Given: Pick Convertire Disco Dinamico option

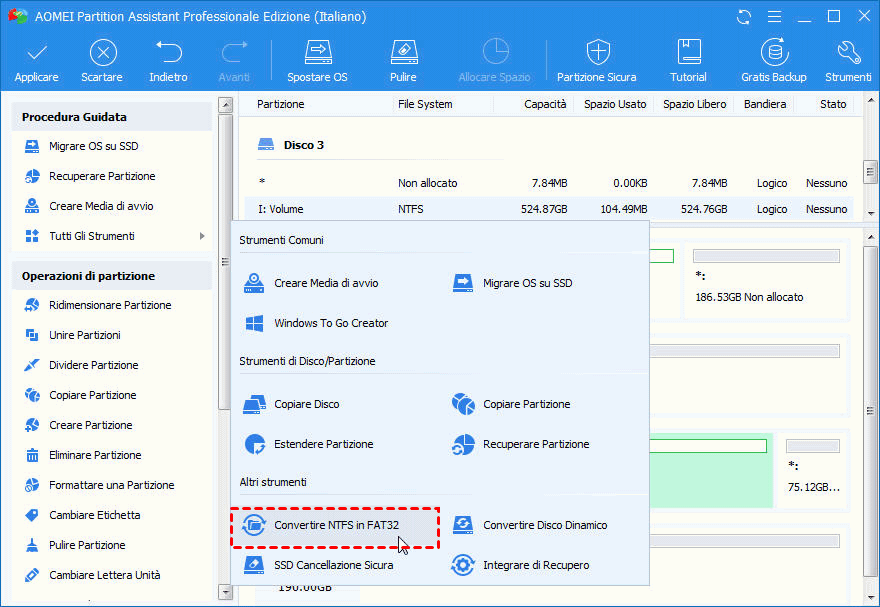Looking at the screenshot, I should coord(545,525).
